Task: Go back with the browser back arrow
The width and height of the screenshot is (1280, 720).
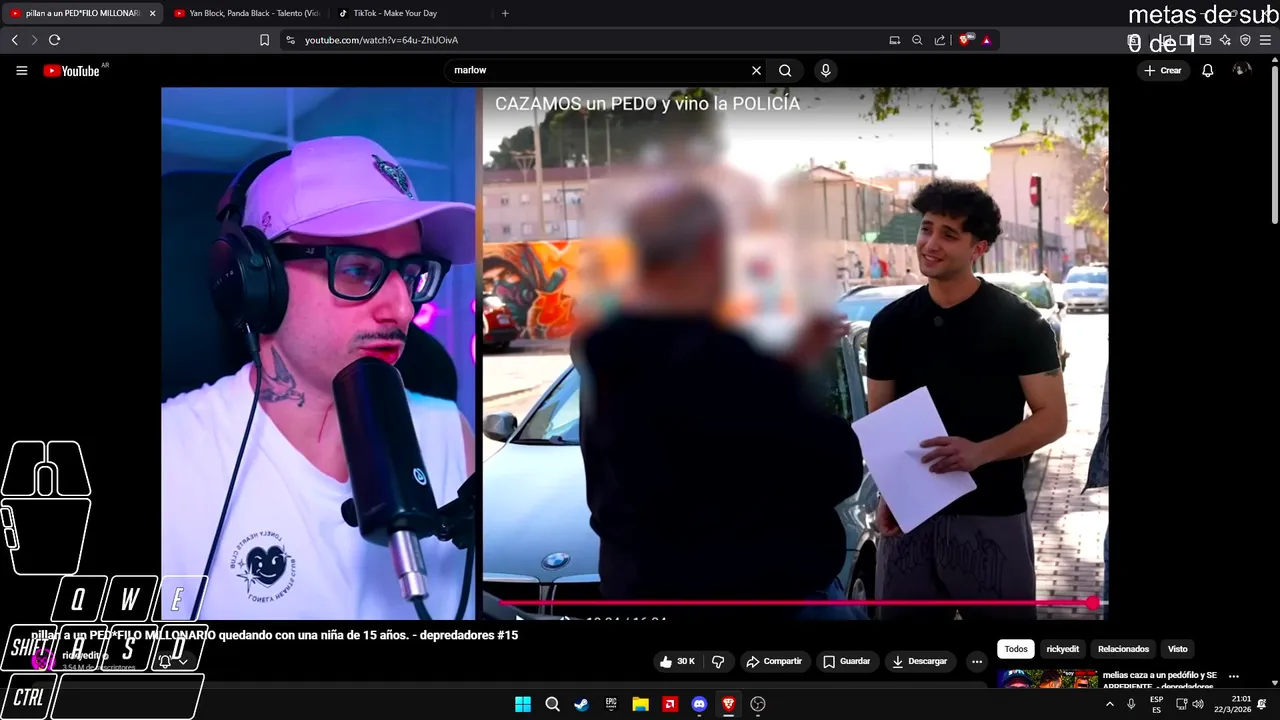Action: [x=15, y=40]
